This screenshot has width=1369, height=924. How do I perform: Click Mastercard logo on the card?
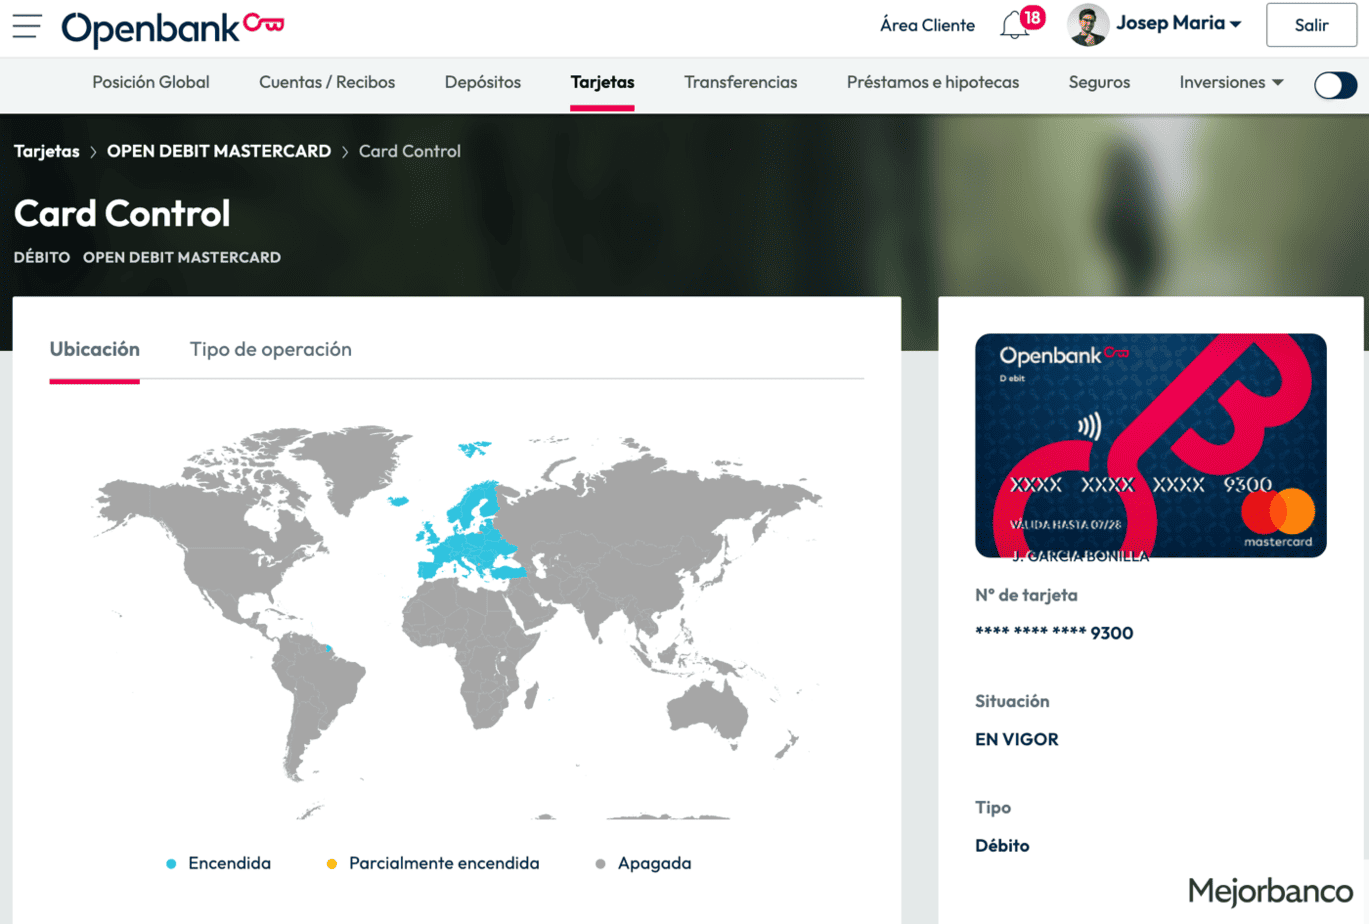(1278, 518)
